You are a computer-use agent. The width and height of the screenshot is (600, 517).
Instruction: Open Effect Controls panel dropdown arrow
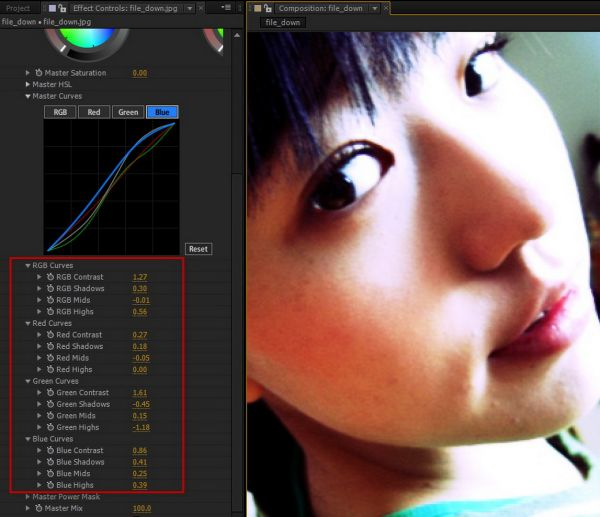(x=190, y=8)
